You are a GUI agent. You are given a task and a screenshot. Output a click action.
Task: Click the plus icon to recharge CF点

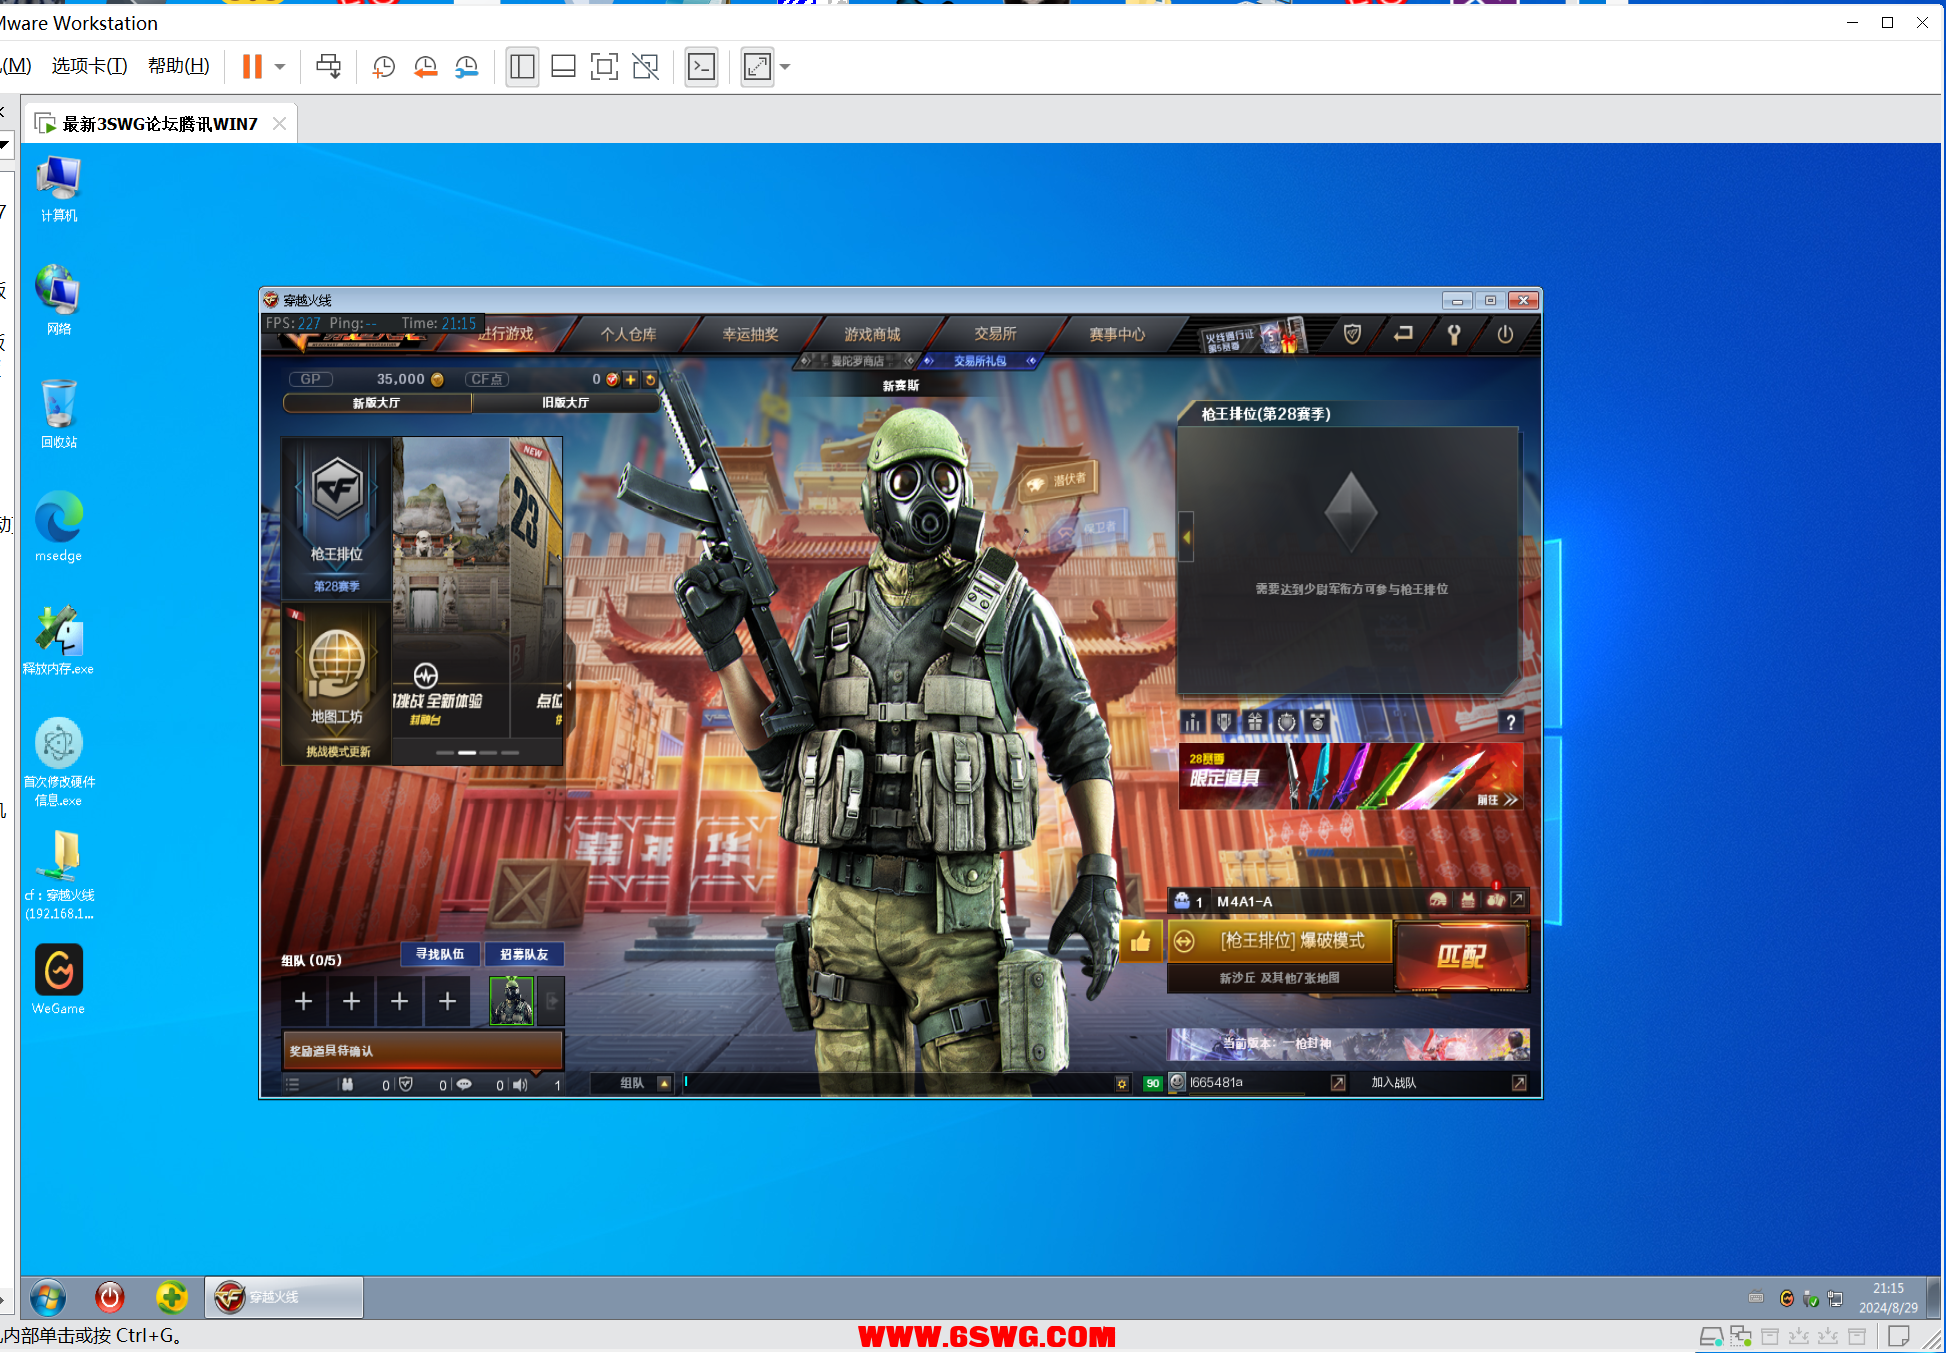(631, 379)
